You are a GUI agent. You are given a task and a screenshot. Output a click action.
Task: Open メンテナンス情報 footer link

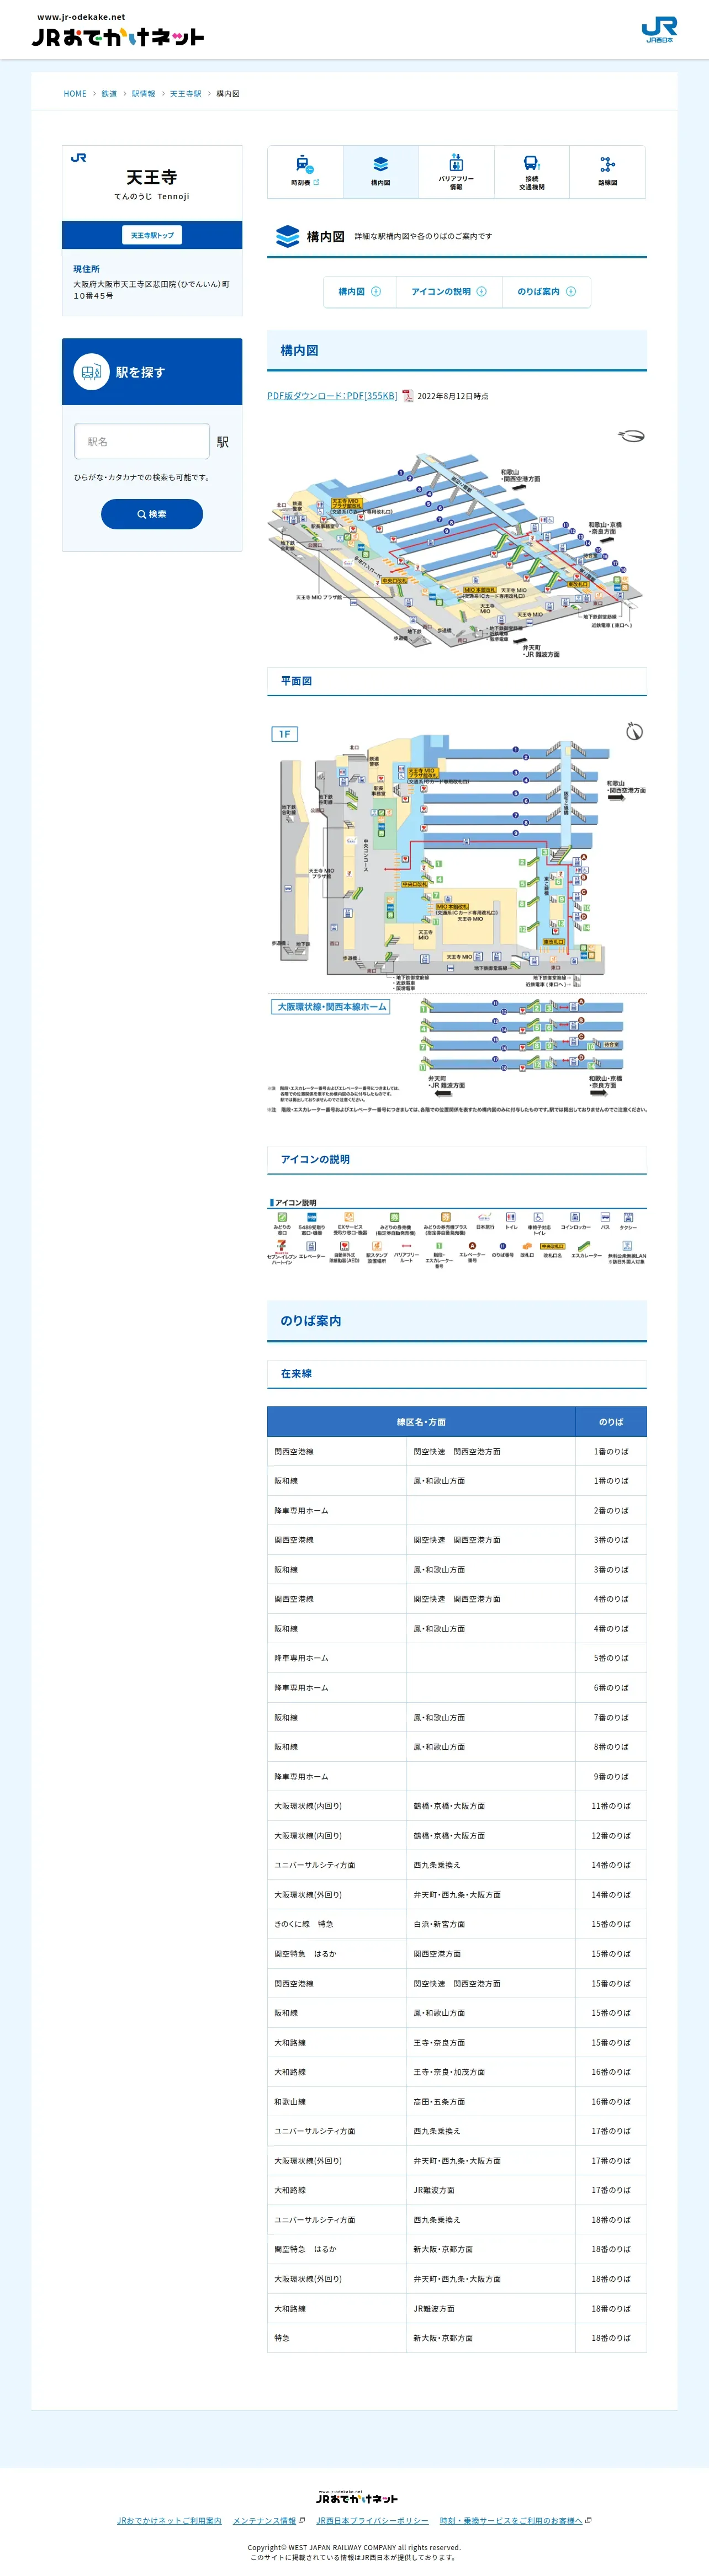pos(269,2521)
